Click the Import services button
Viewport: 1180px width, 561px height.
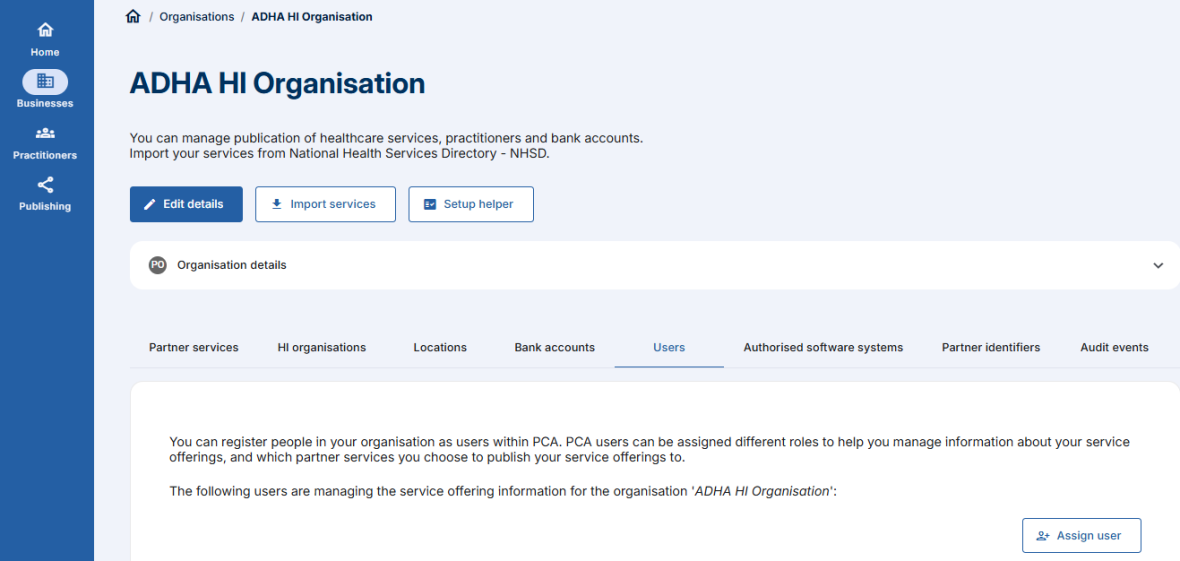pyautogui.click(x=325, y=204)
